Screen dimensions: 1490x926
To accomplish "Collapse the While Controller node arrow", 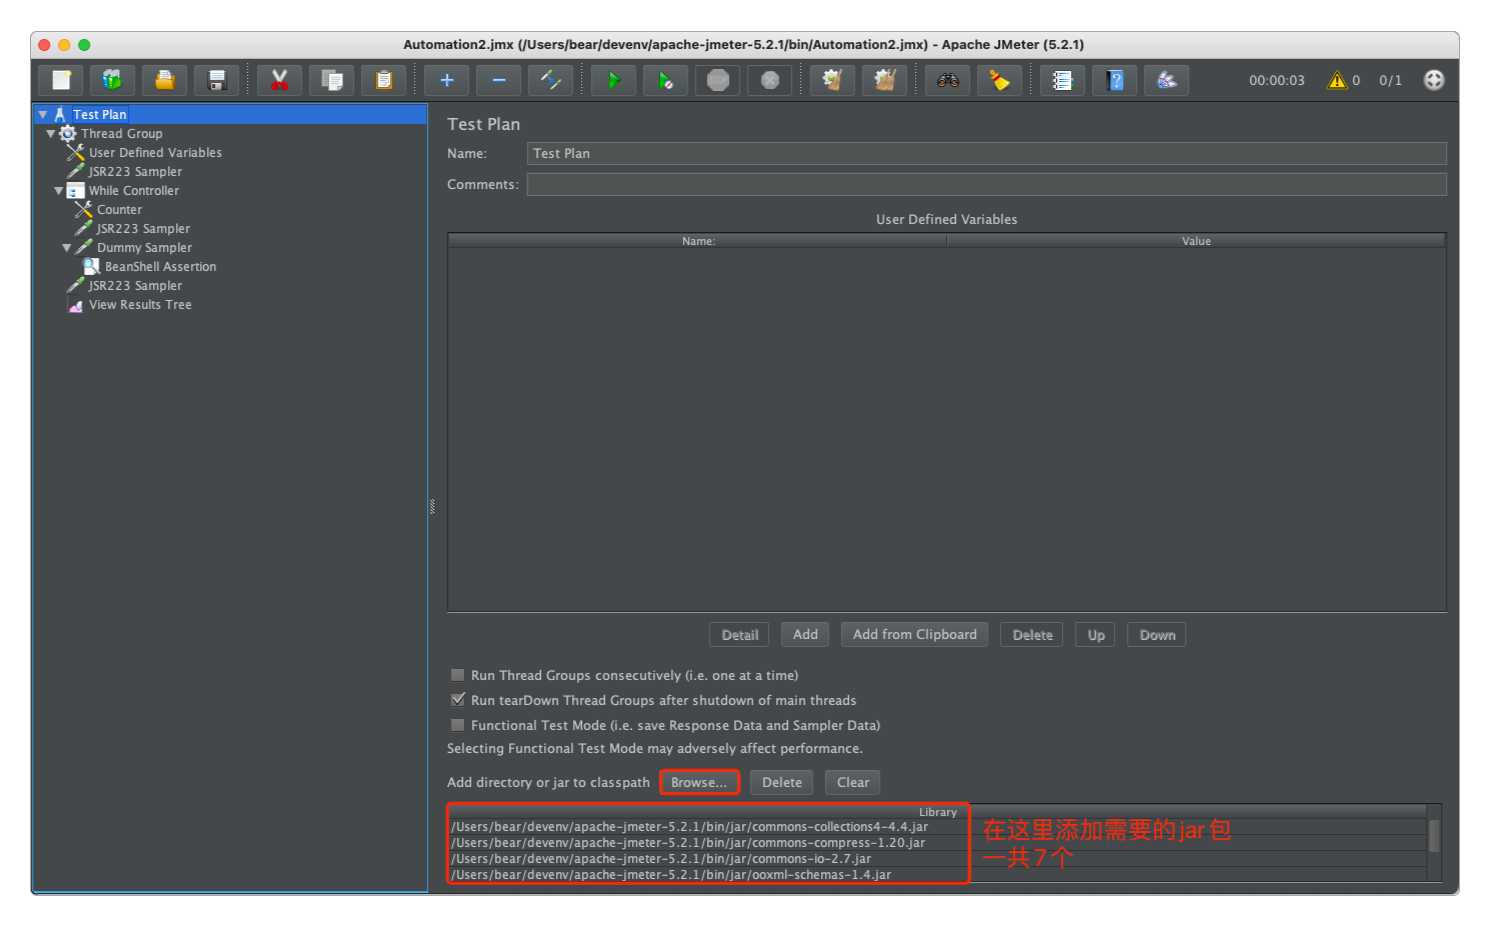I will [x=59, y=191].
